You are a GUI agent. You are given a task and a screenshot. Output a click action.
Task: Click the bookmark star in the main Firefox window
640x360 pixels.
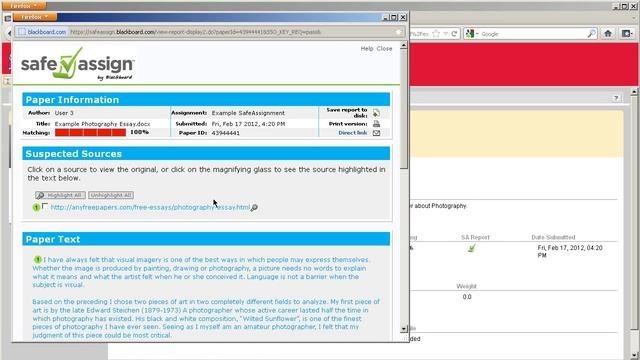(x=436, y=34)
